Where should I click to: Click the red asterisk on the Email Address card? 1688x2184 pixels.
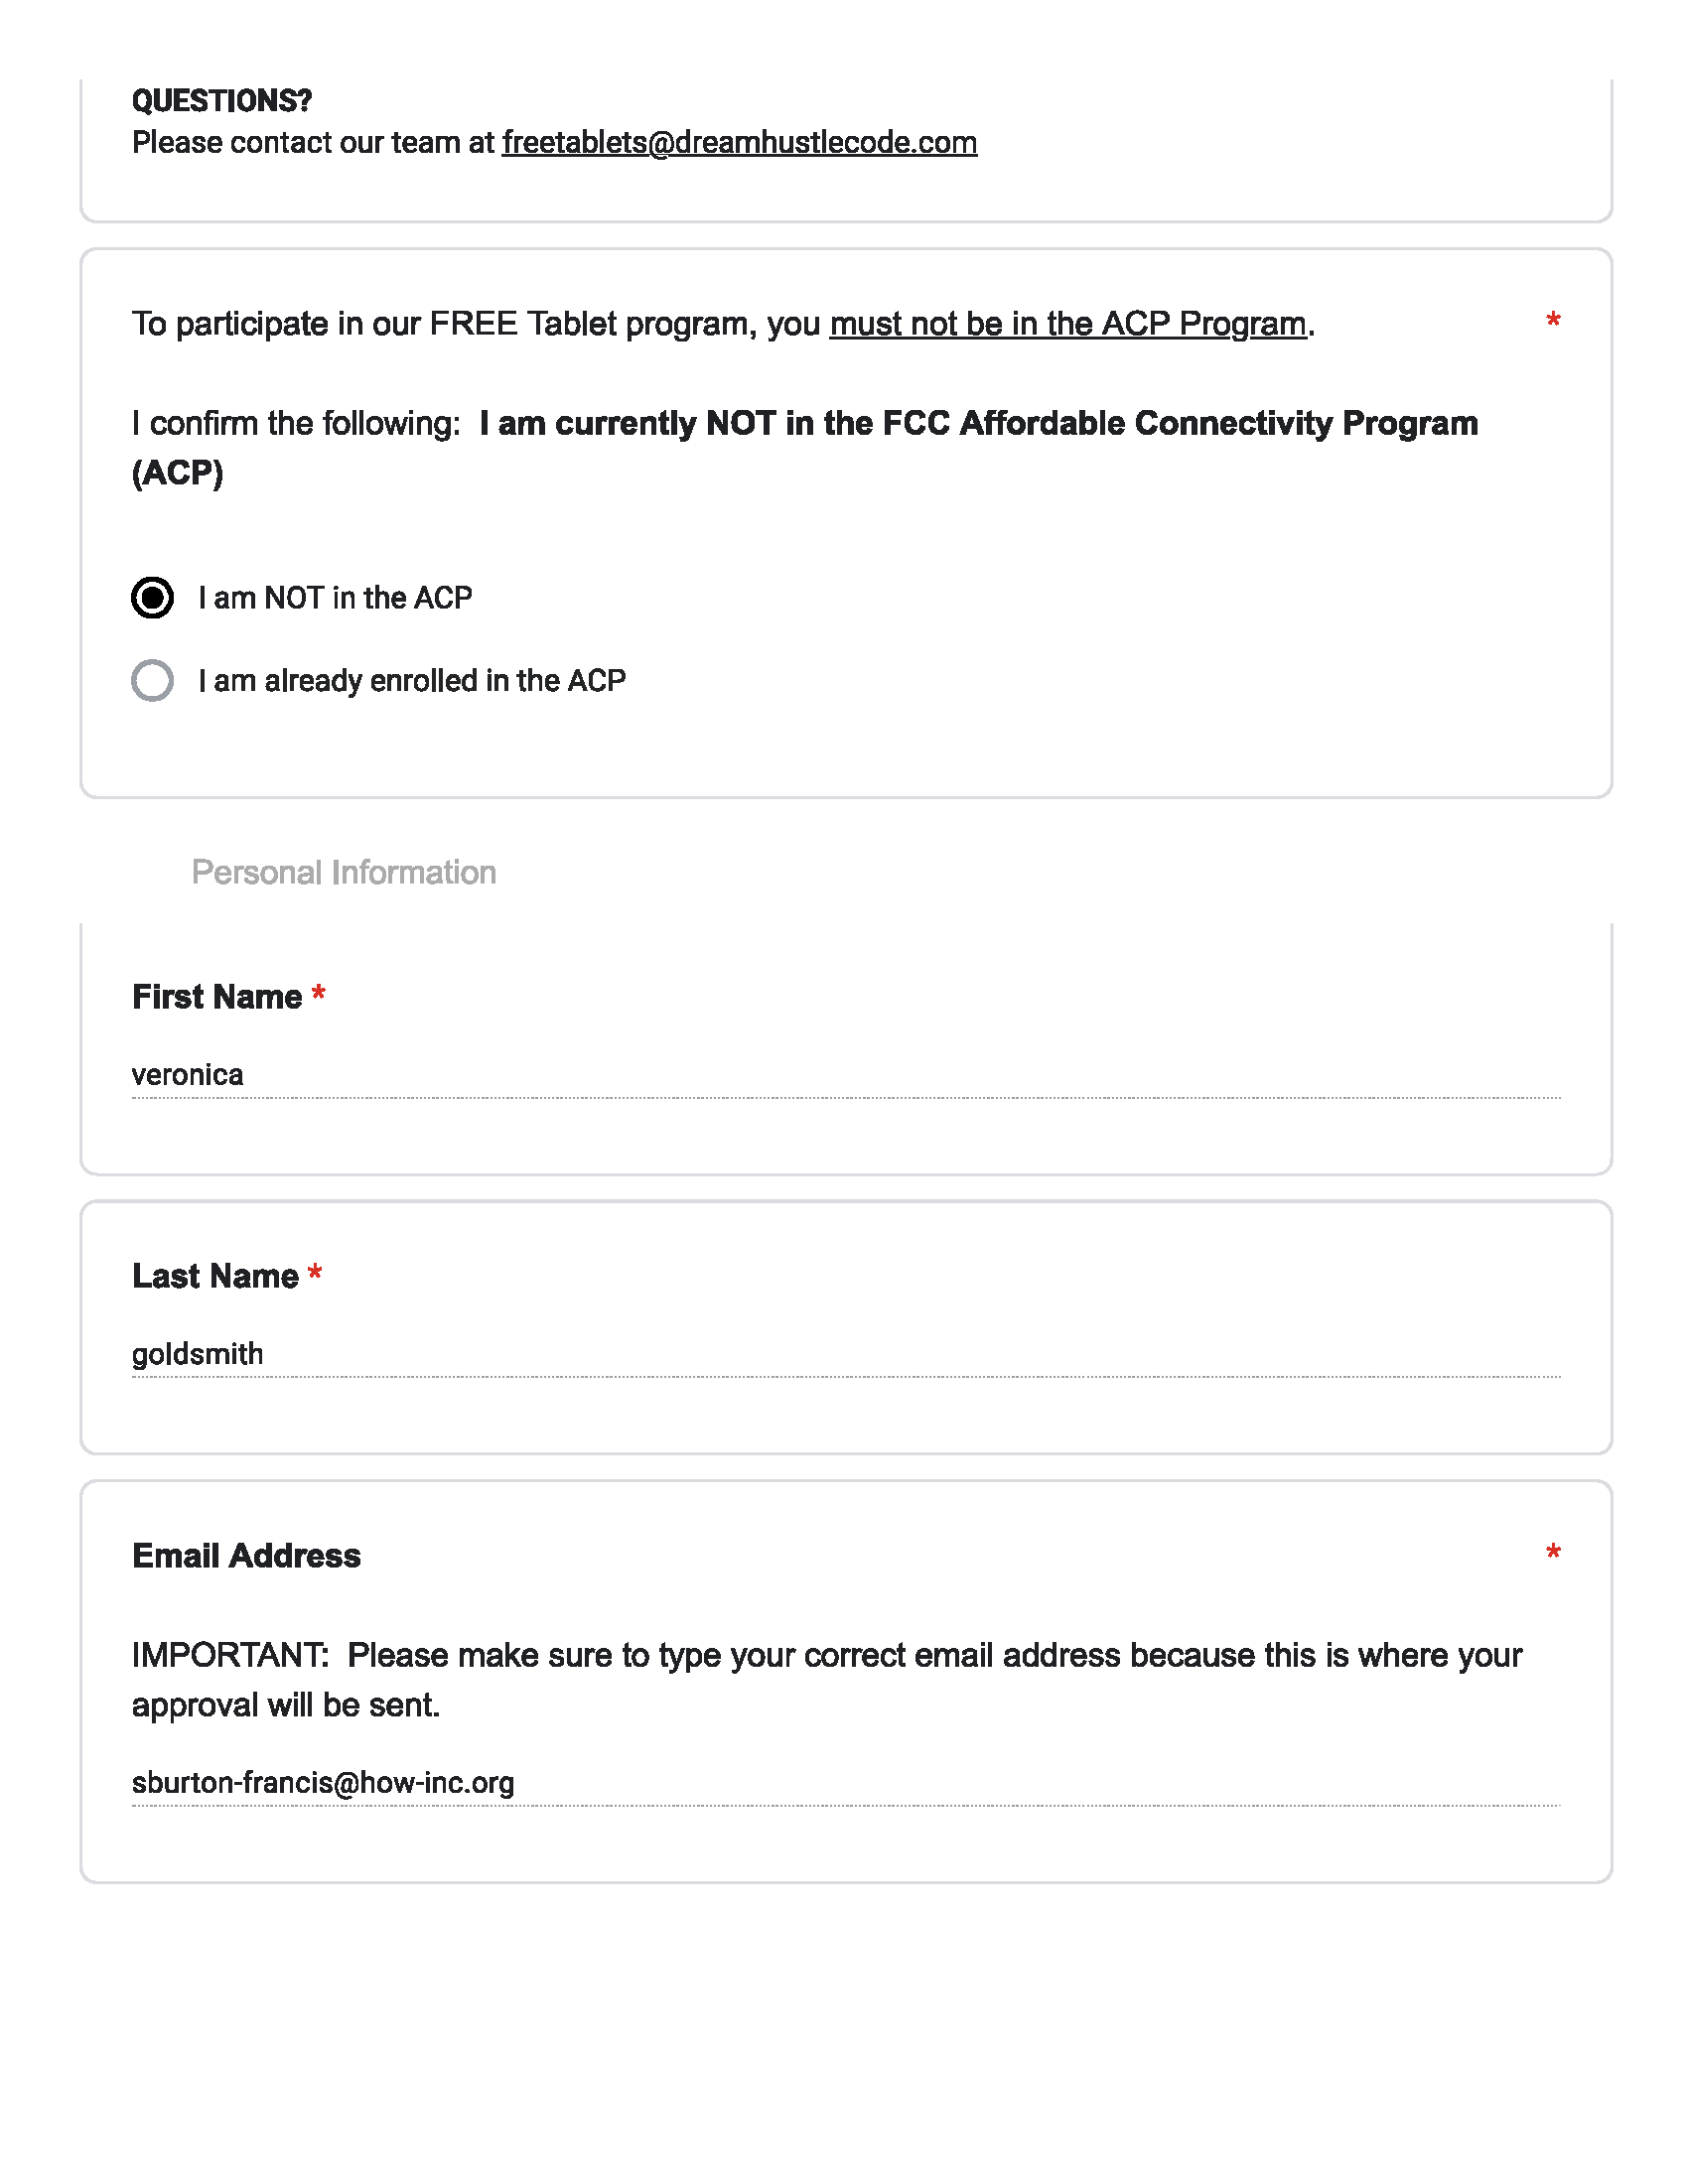(x=1553, y=1552)
